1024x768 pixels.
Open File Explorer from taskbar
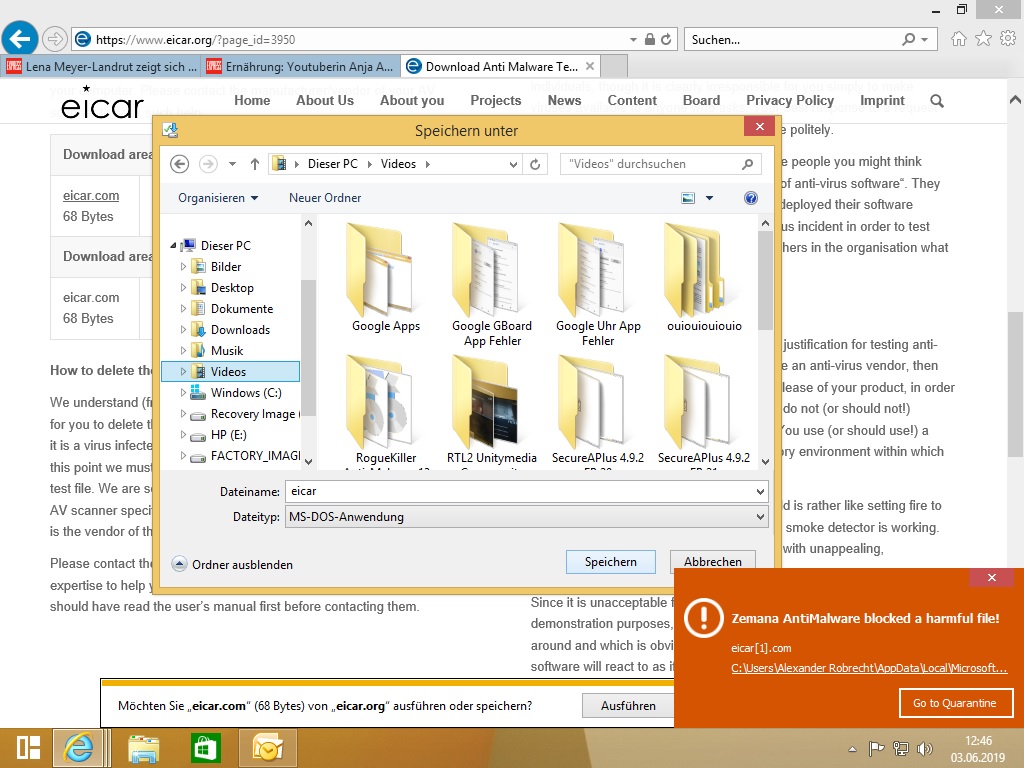(x=144, y=748)
